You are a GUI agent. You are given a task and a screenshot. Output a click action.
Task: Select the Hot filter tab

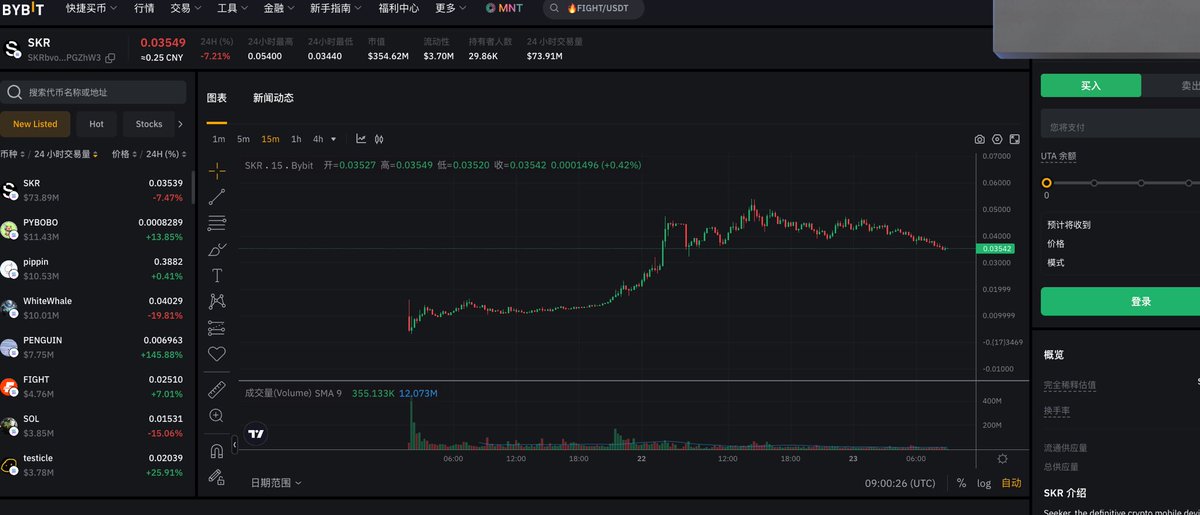coord(96,124)
